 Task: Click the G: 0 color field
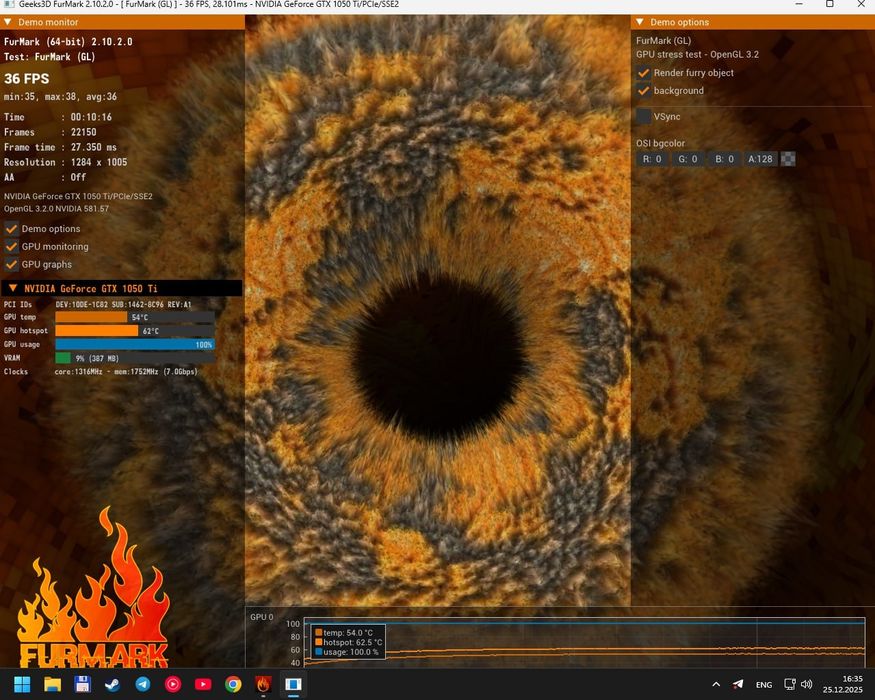pos(688,159)
